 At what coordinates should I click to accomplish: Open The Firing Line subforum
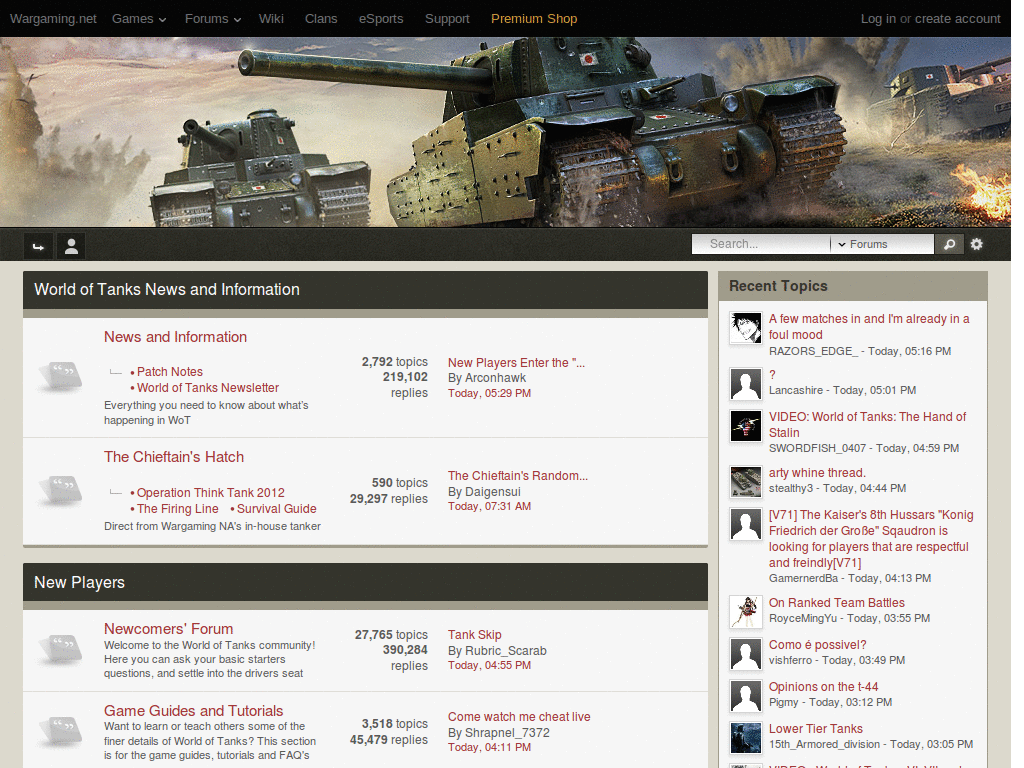click(x=178, y=509)
